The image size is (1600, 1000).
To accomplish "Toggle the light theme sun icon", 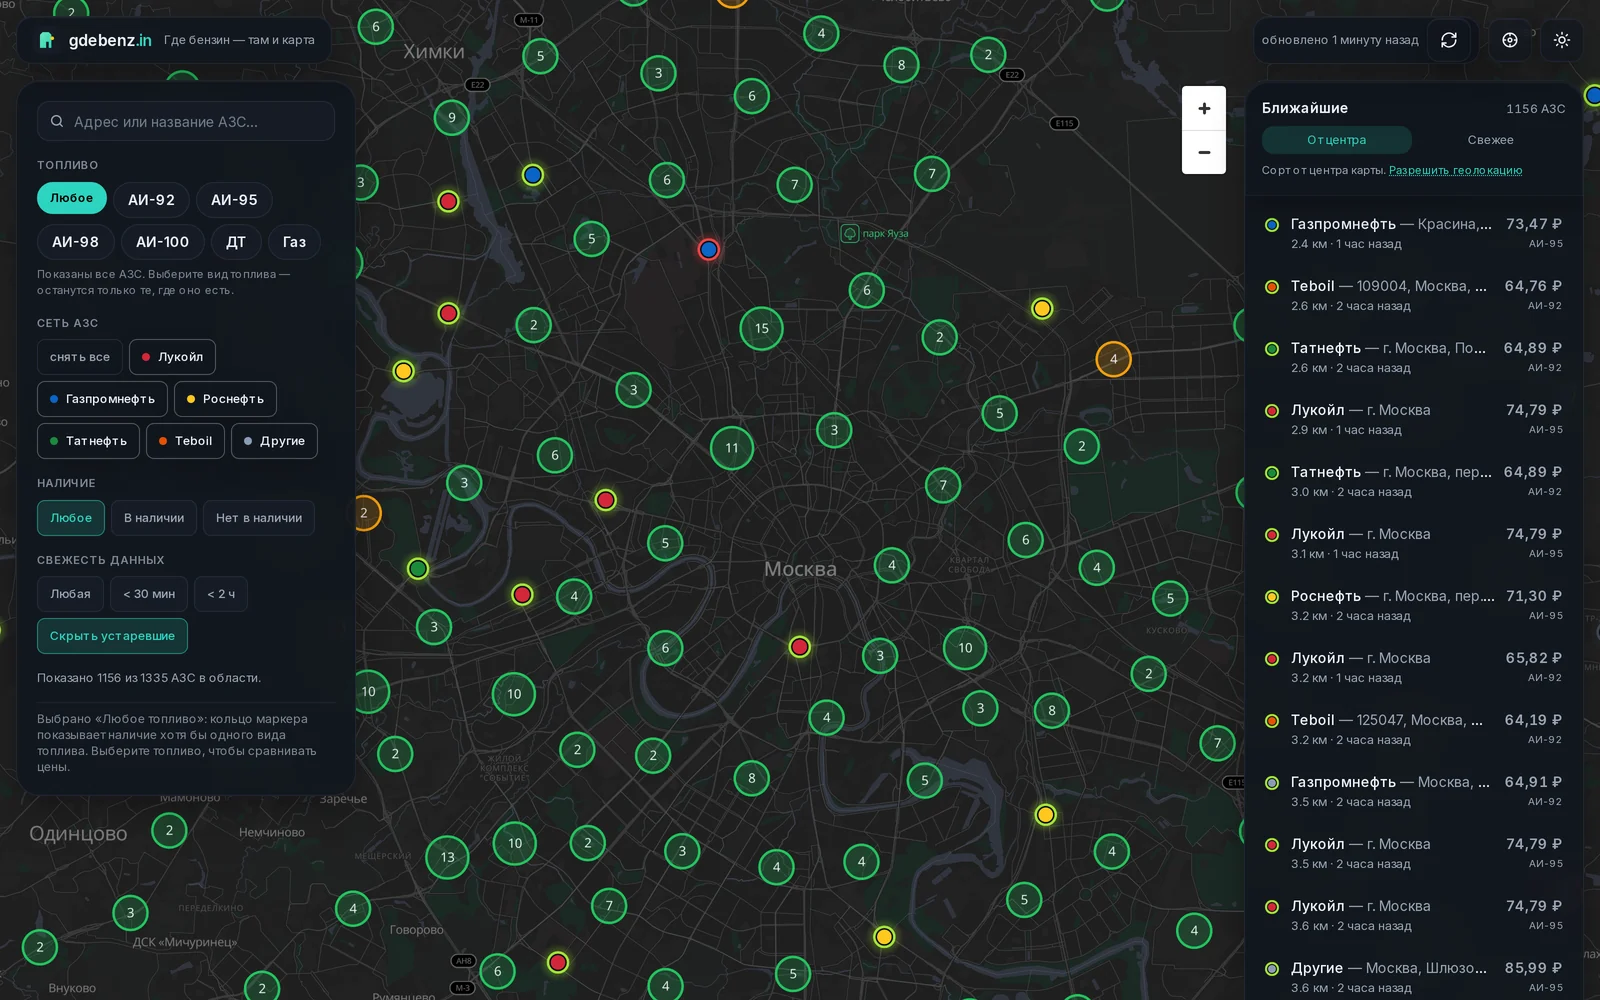I will 1562,40.
